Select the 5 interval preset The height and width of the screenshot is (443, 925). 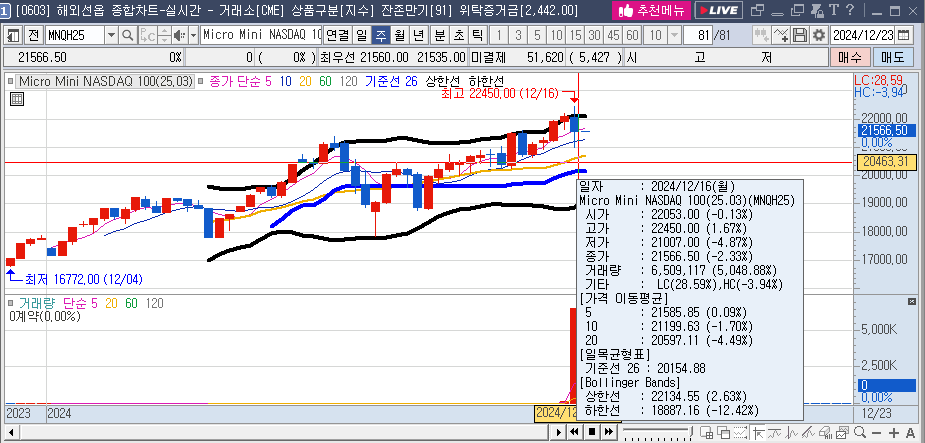click(x=537, y=35)
